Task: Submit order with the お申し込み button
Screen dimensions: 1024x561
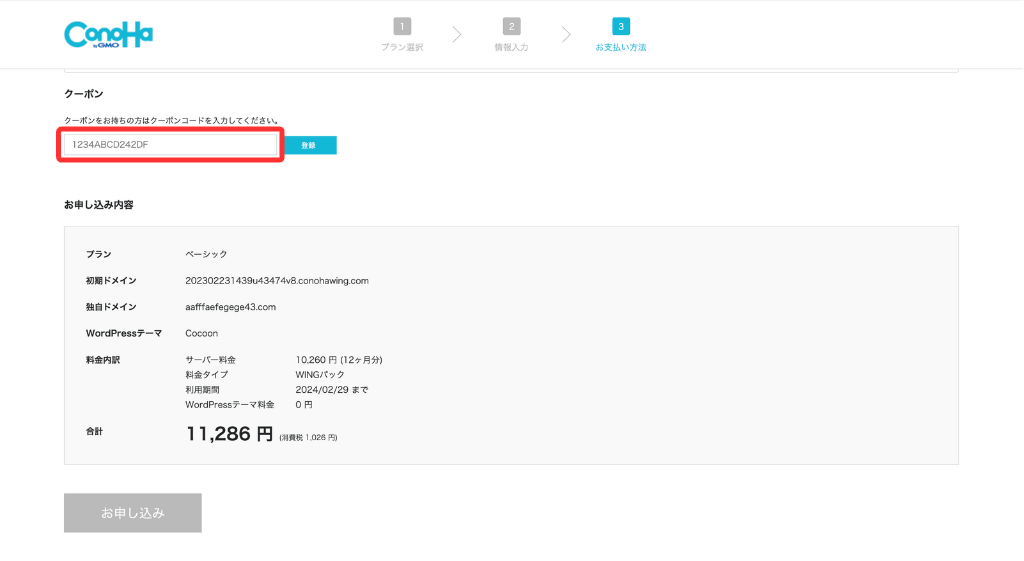Action: pos(133,513)
